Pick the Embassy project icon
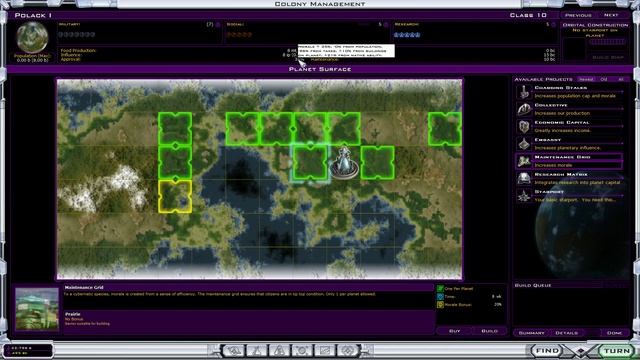 pyautogui.click(x=523, y=144)
